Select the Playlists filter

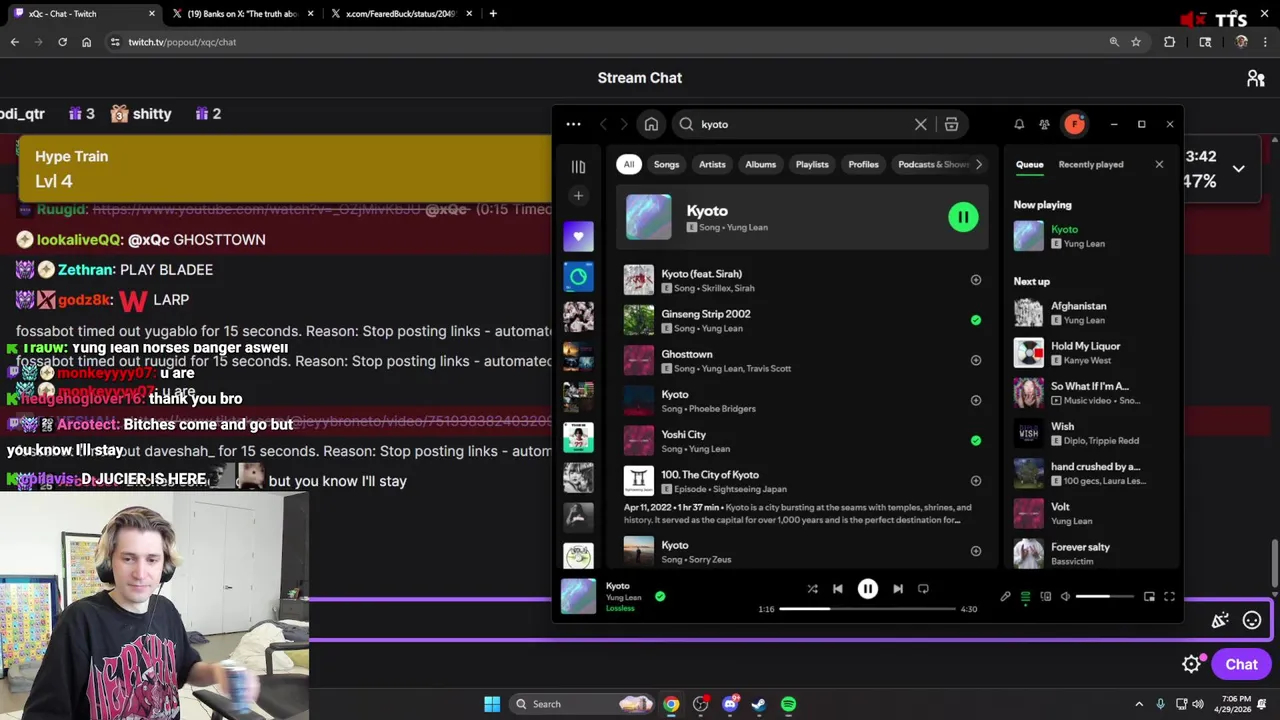click(x=812, y=164)
